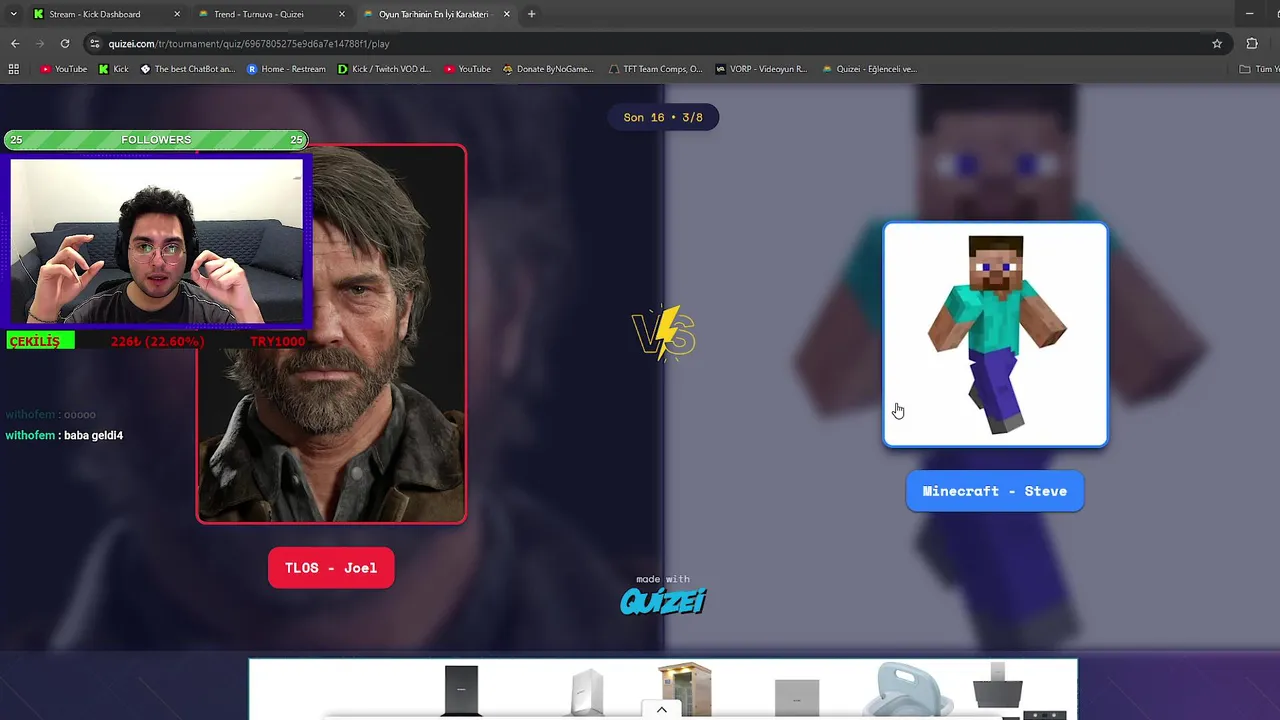Image resolution: width=1280 pixels, height=720 pixels.
Task: Open VORP - Videoyun bookmark
Action: point(761,69)
